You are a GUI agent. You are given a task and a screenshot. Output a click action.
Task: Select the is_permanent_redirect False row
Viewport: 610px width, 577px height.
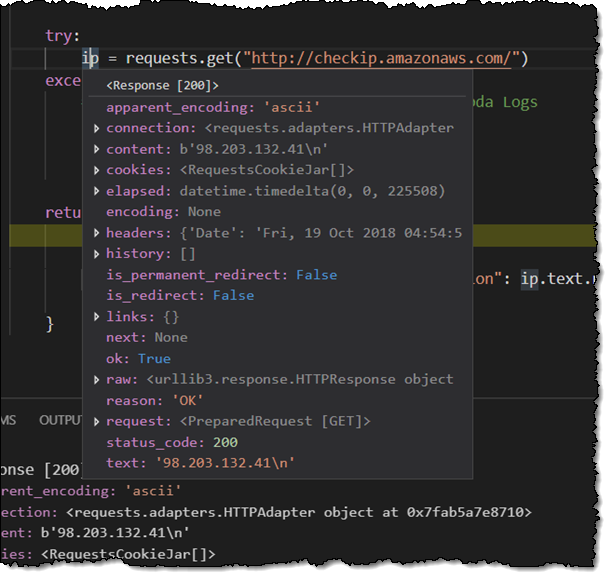(x=221, y=275)
